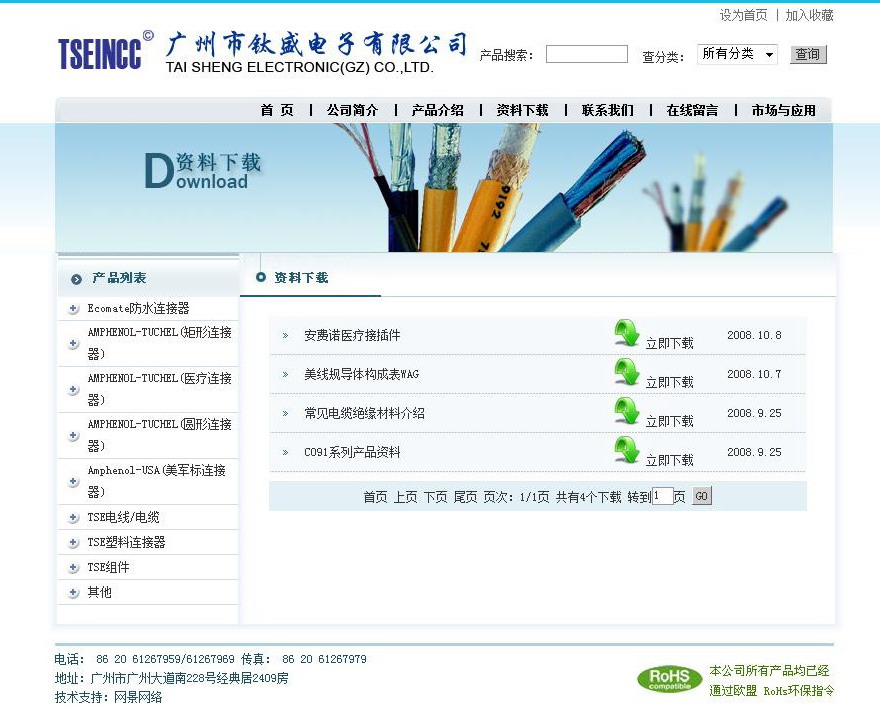Open 产品介绍 in the navigation bar

(438, 111)
